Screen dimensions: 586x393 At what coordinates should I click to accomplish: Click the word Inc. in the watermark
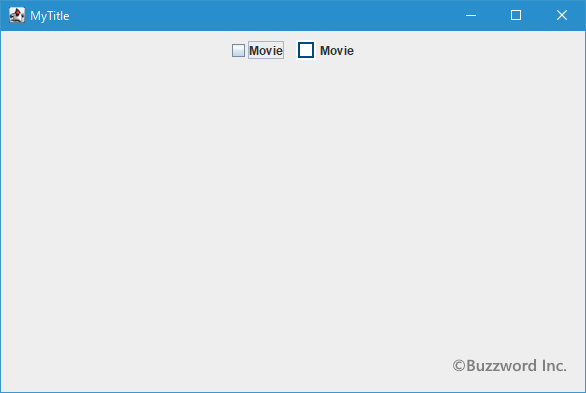click(x=554, y=366)
